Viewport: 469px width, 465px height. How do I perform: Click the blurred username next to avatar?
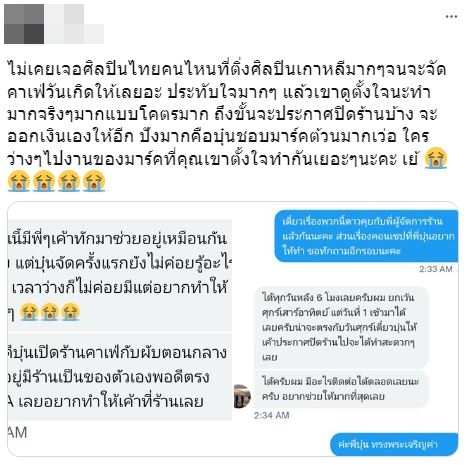point(74,24)
